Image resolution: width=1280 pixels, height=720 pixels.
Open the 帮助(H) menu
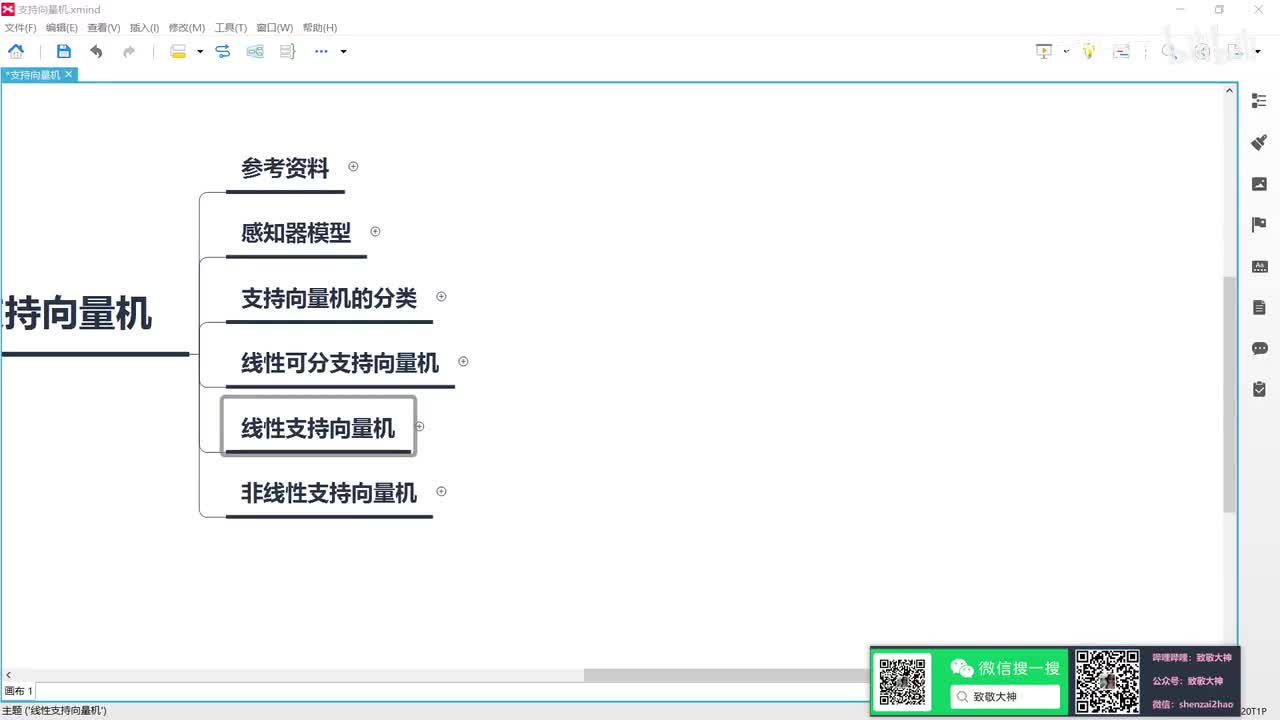319,28
